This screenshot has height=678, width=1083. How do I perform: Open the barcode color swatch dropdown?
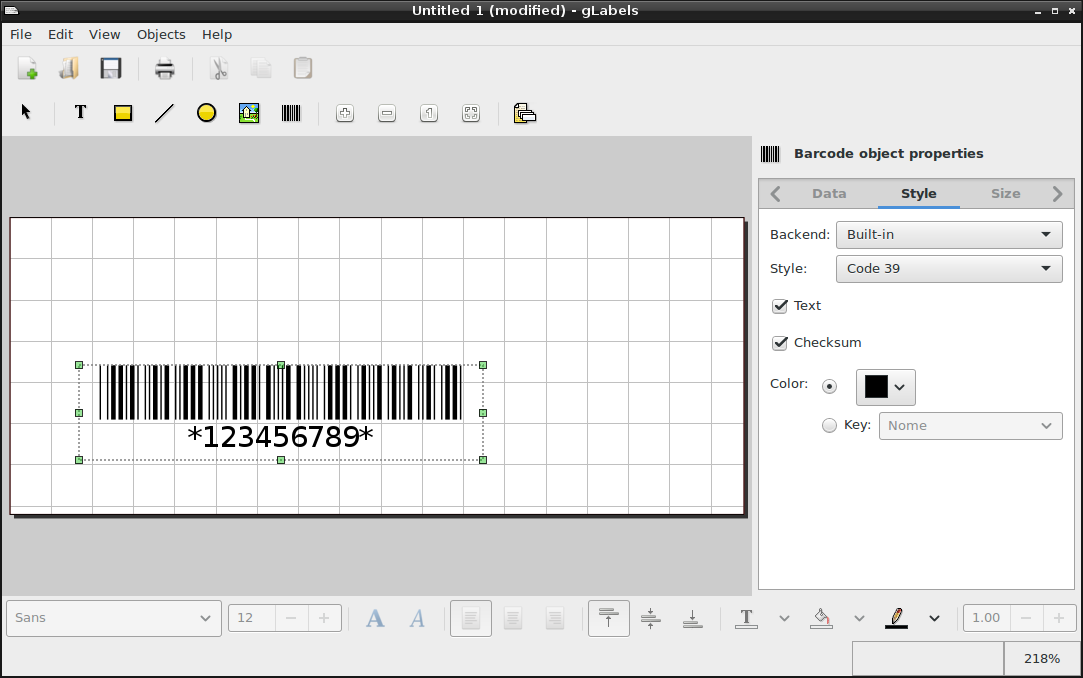point(885,387)
